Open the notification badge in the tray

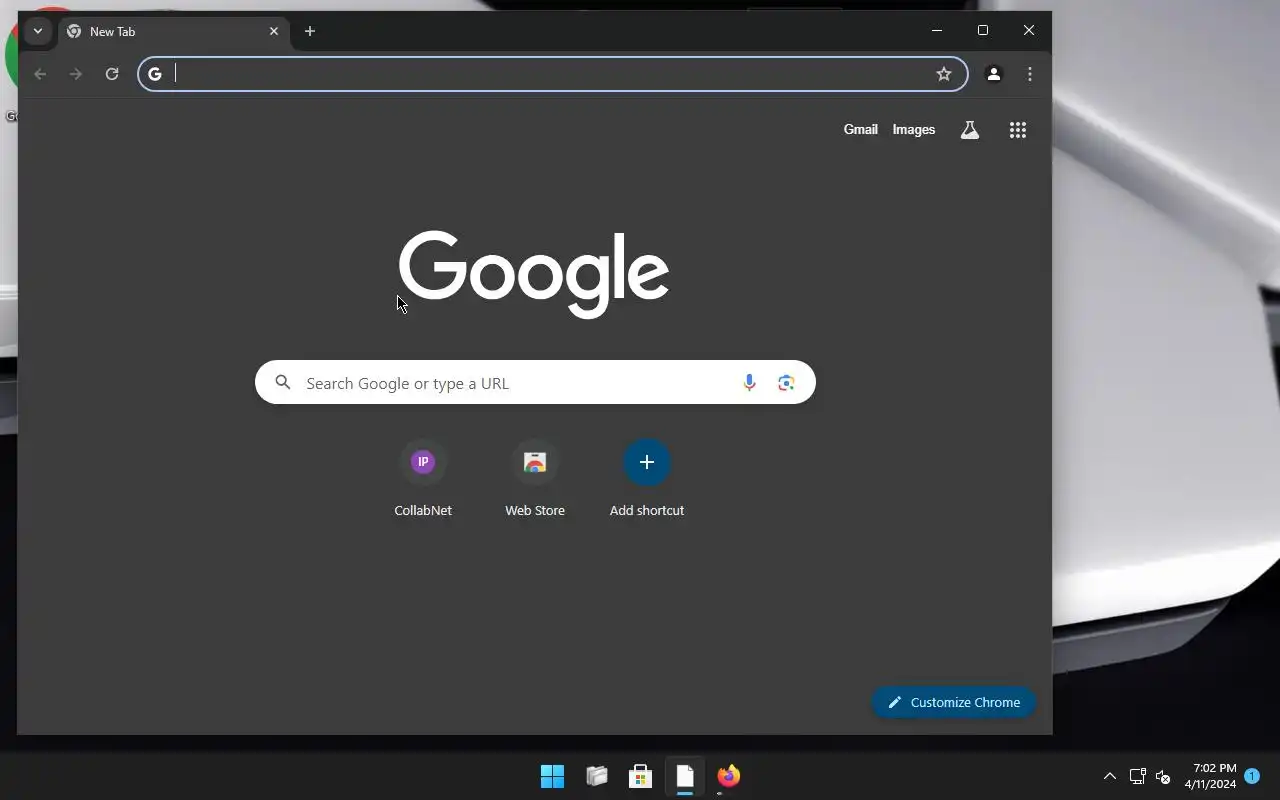[1251, 776]
